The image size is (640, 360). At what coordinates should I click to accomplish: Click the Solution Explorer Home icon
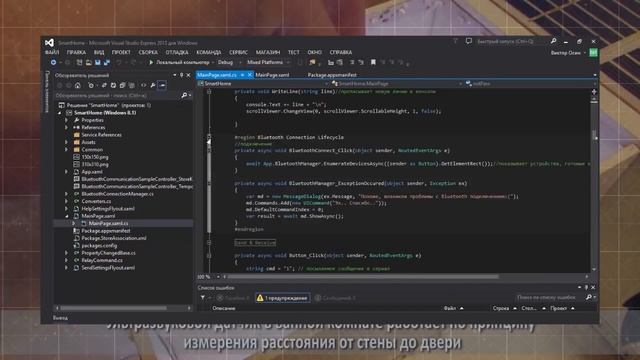78,85
